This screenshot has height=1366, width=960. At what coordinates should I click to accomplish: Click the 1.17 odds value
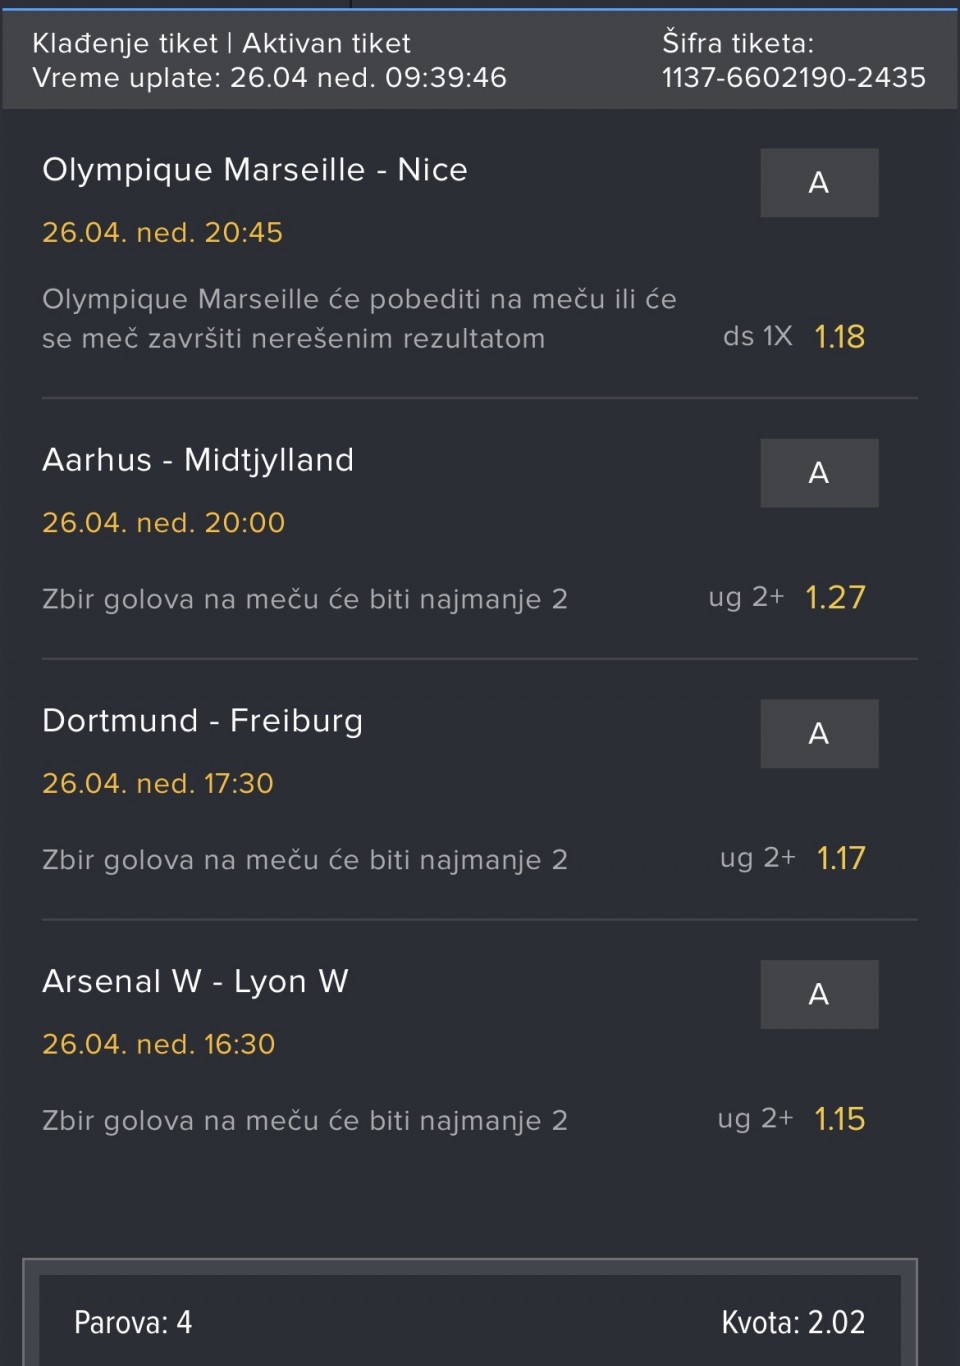click(x=840, y=859)
